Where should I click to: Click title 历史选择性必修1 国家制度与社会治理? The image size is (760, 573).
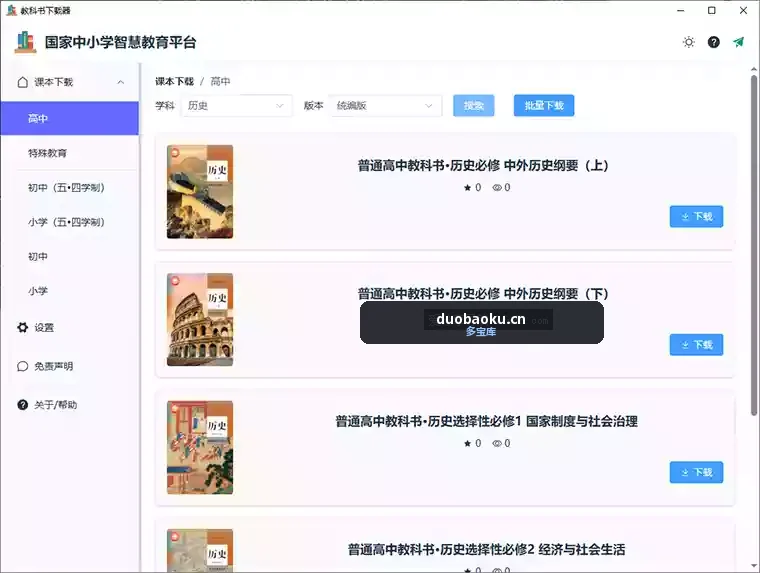(x=486, y=422)
